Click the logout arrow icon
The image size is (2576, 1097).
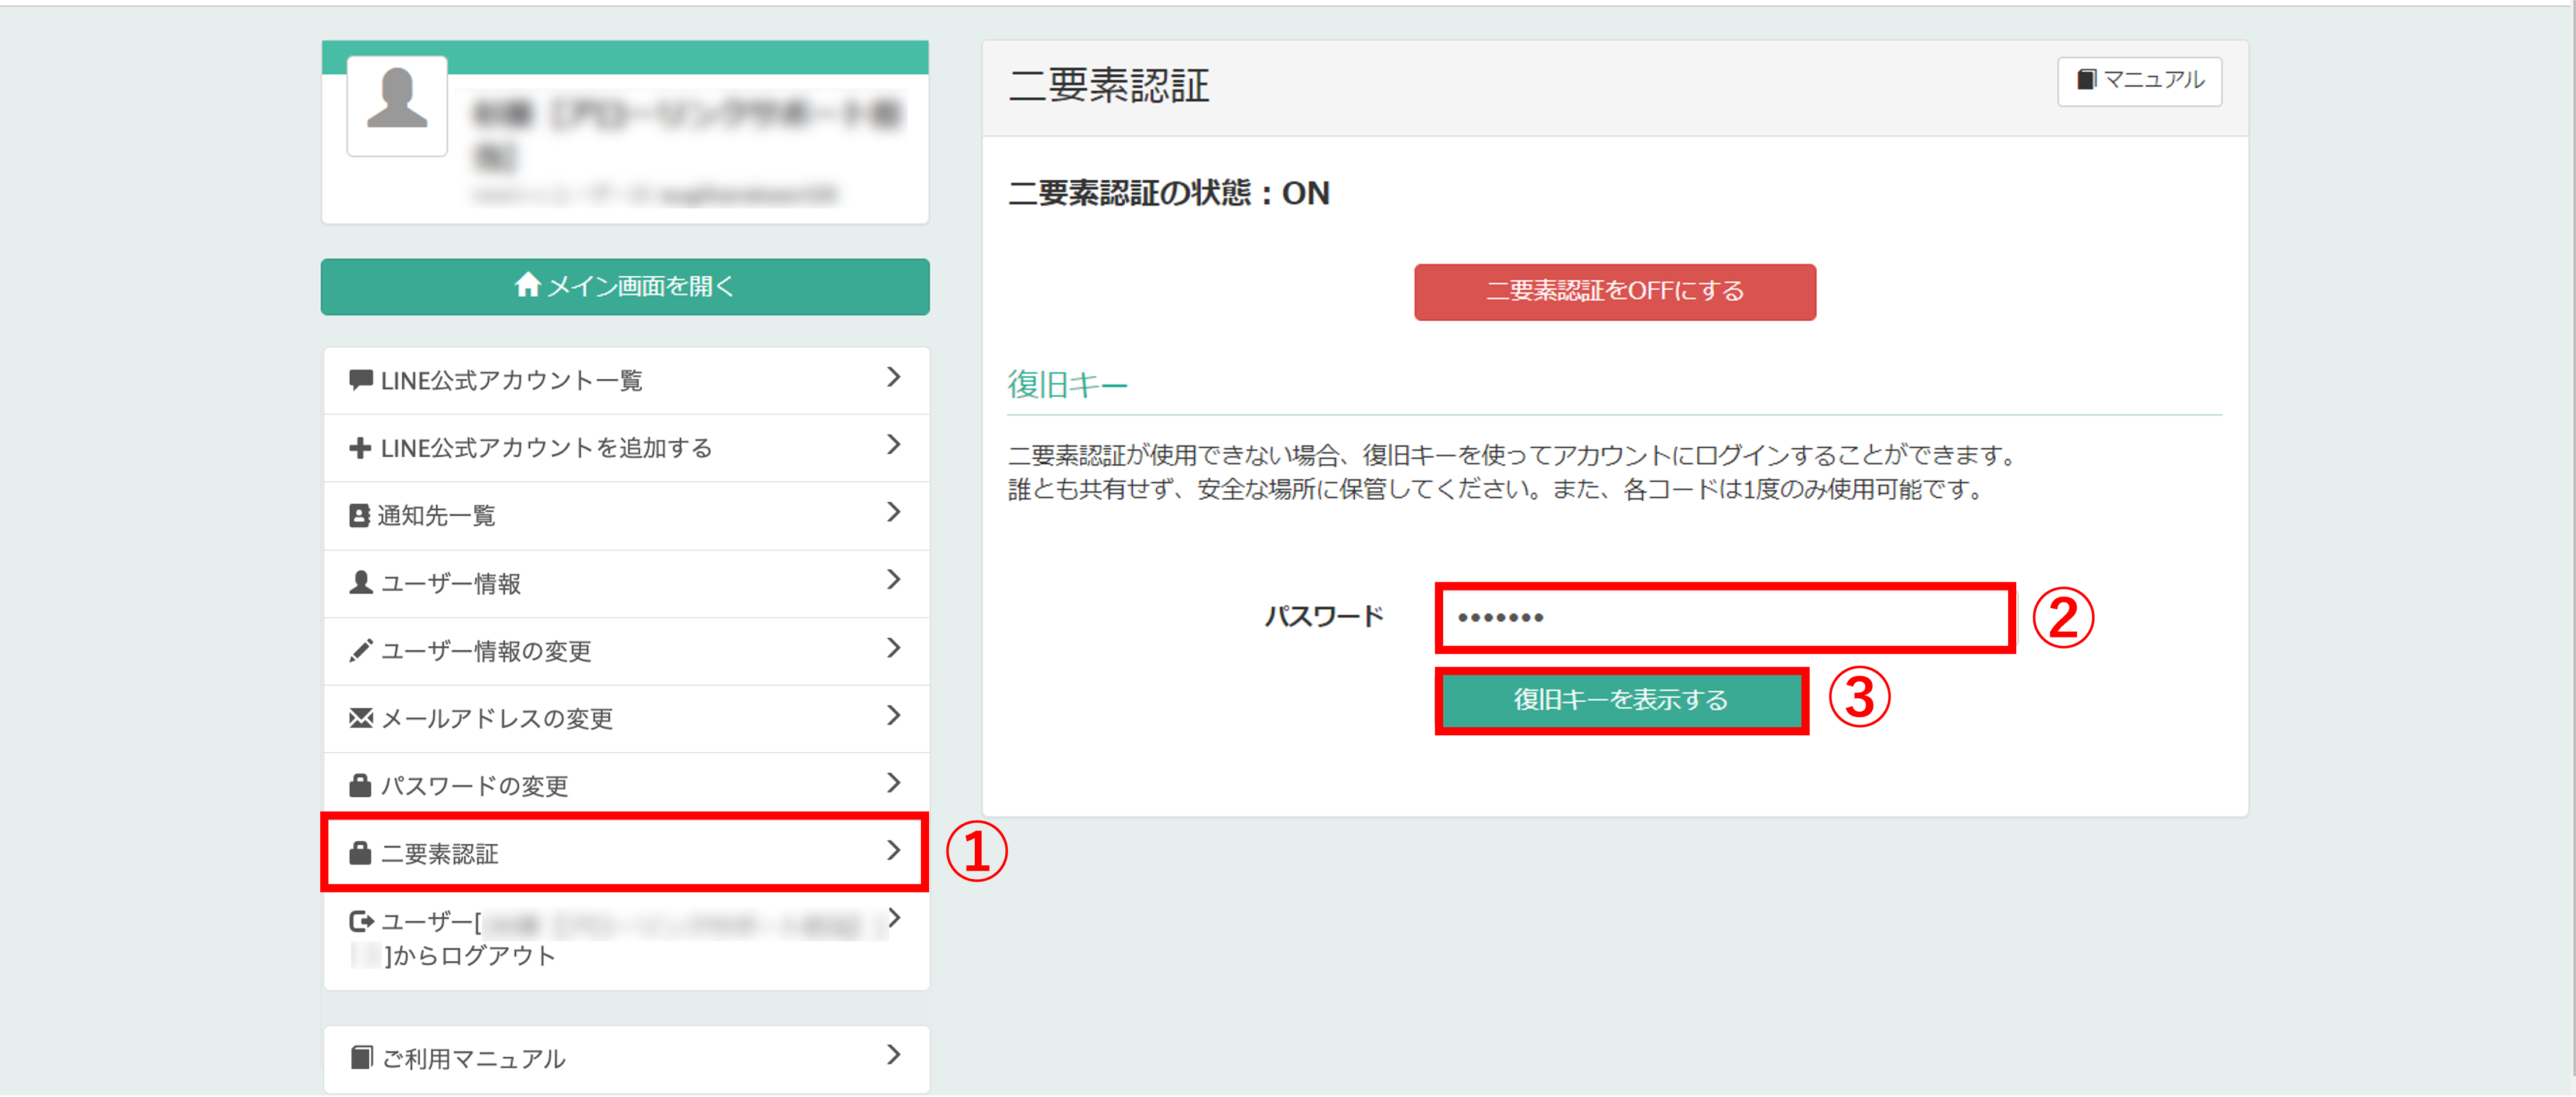pos(361,921)
